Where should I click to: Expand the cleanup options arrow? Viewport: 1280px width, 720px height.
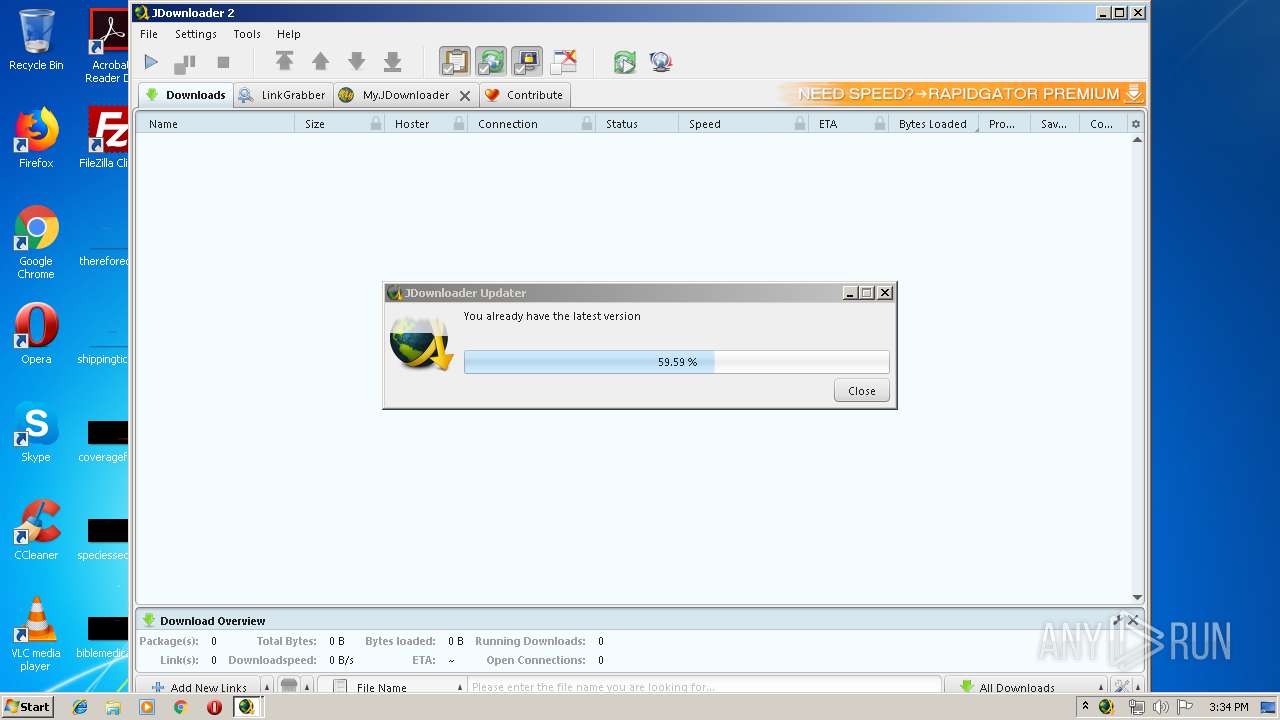click(x=307, y=687)
